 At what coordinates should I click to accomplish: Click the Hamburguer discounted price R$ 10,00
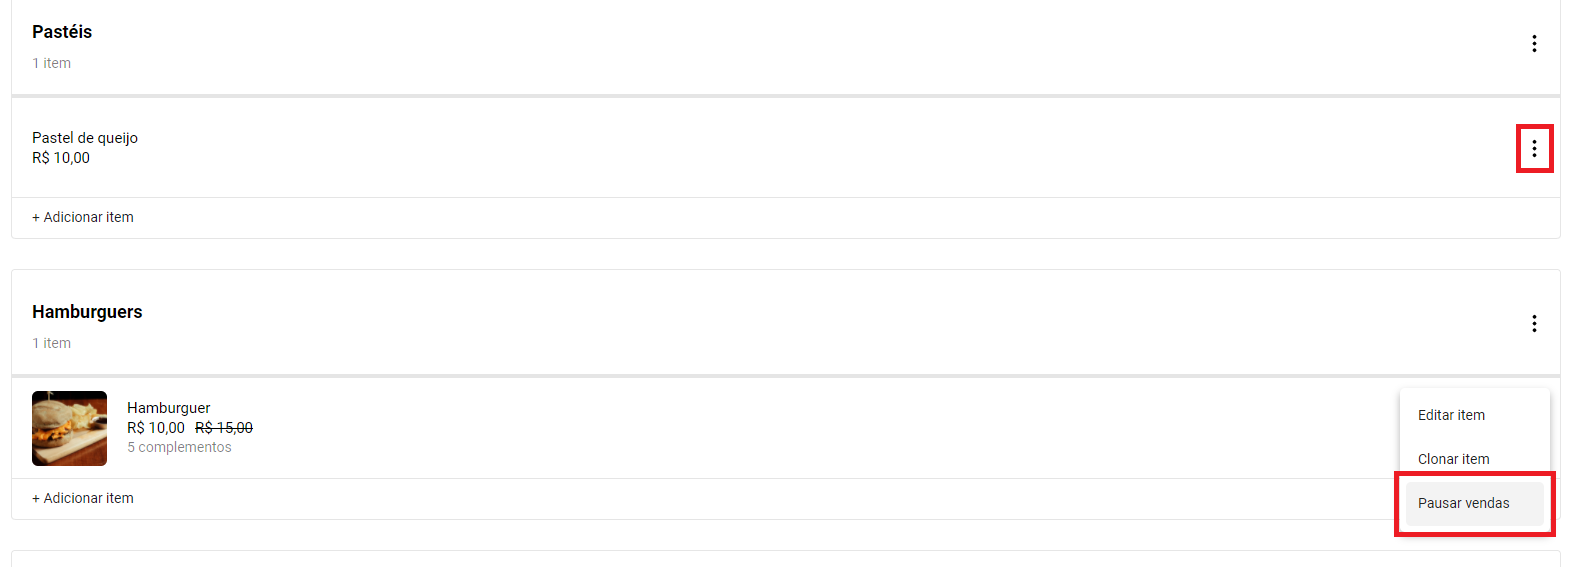[156, 428]
